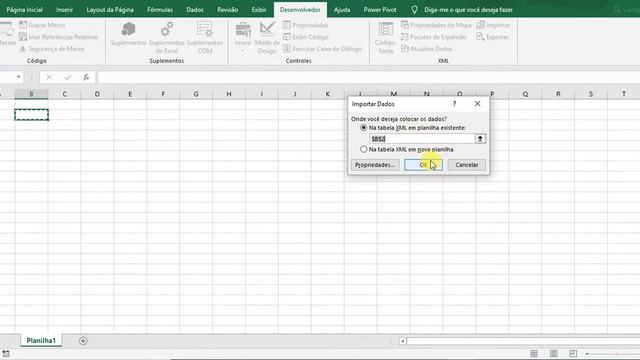Screen dimensions: 640x360
Task: Toggle Usar Referências Relativas
Action: (58, 37)
